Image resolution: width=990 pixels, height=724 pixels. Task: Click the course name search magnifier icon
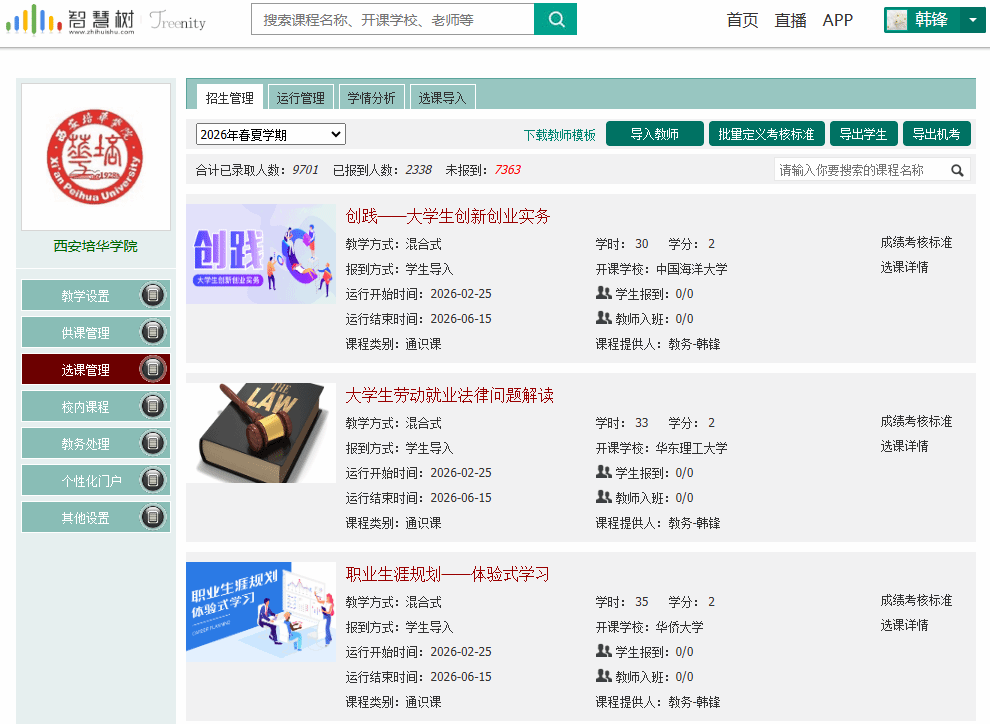tap(957, 170)
